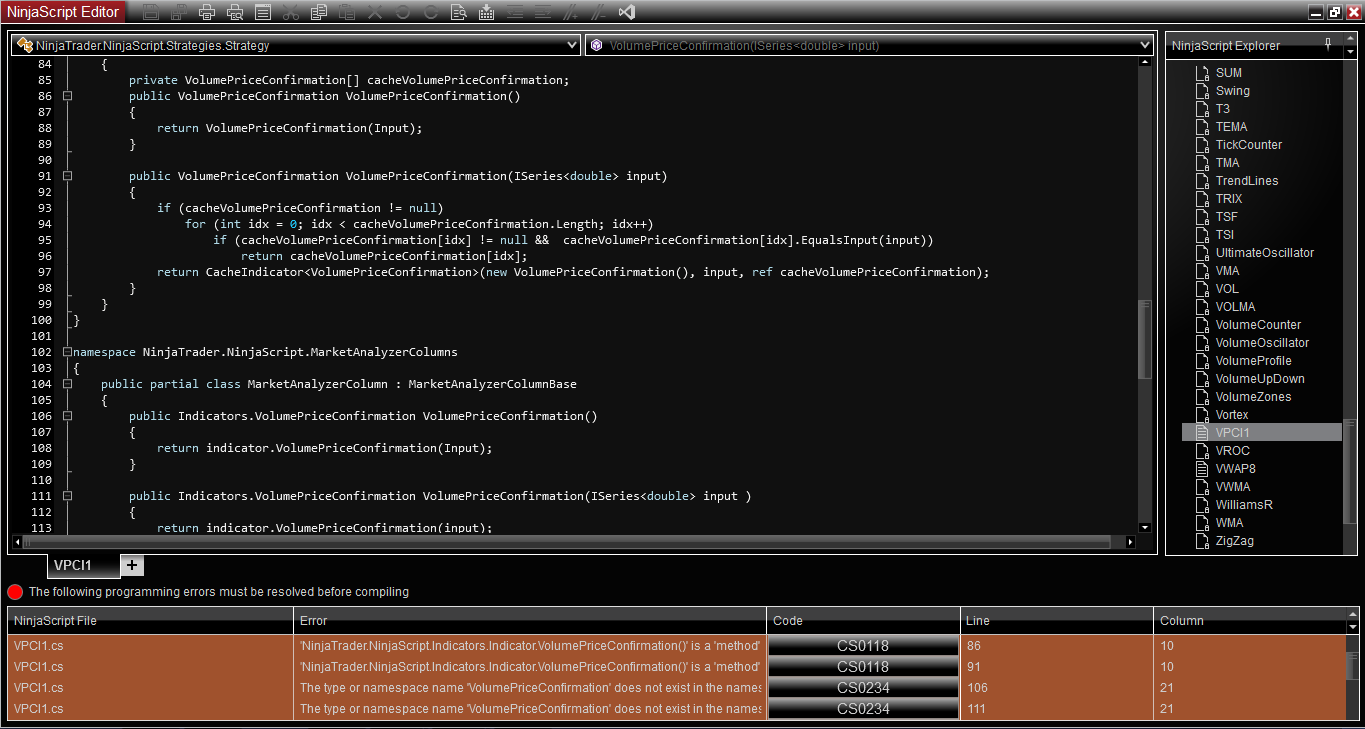Select the Swing indicator in the explorer
This screenshot has width=1365, height=729.
(x=1233, y=91)
